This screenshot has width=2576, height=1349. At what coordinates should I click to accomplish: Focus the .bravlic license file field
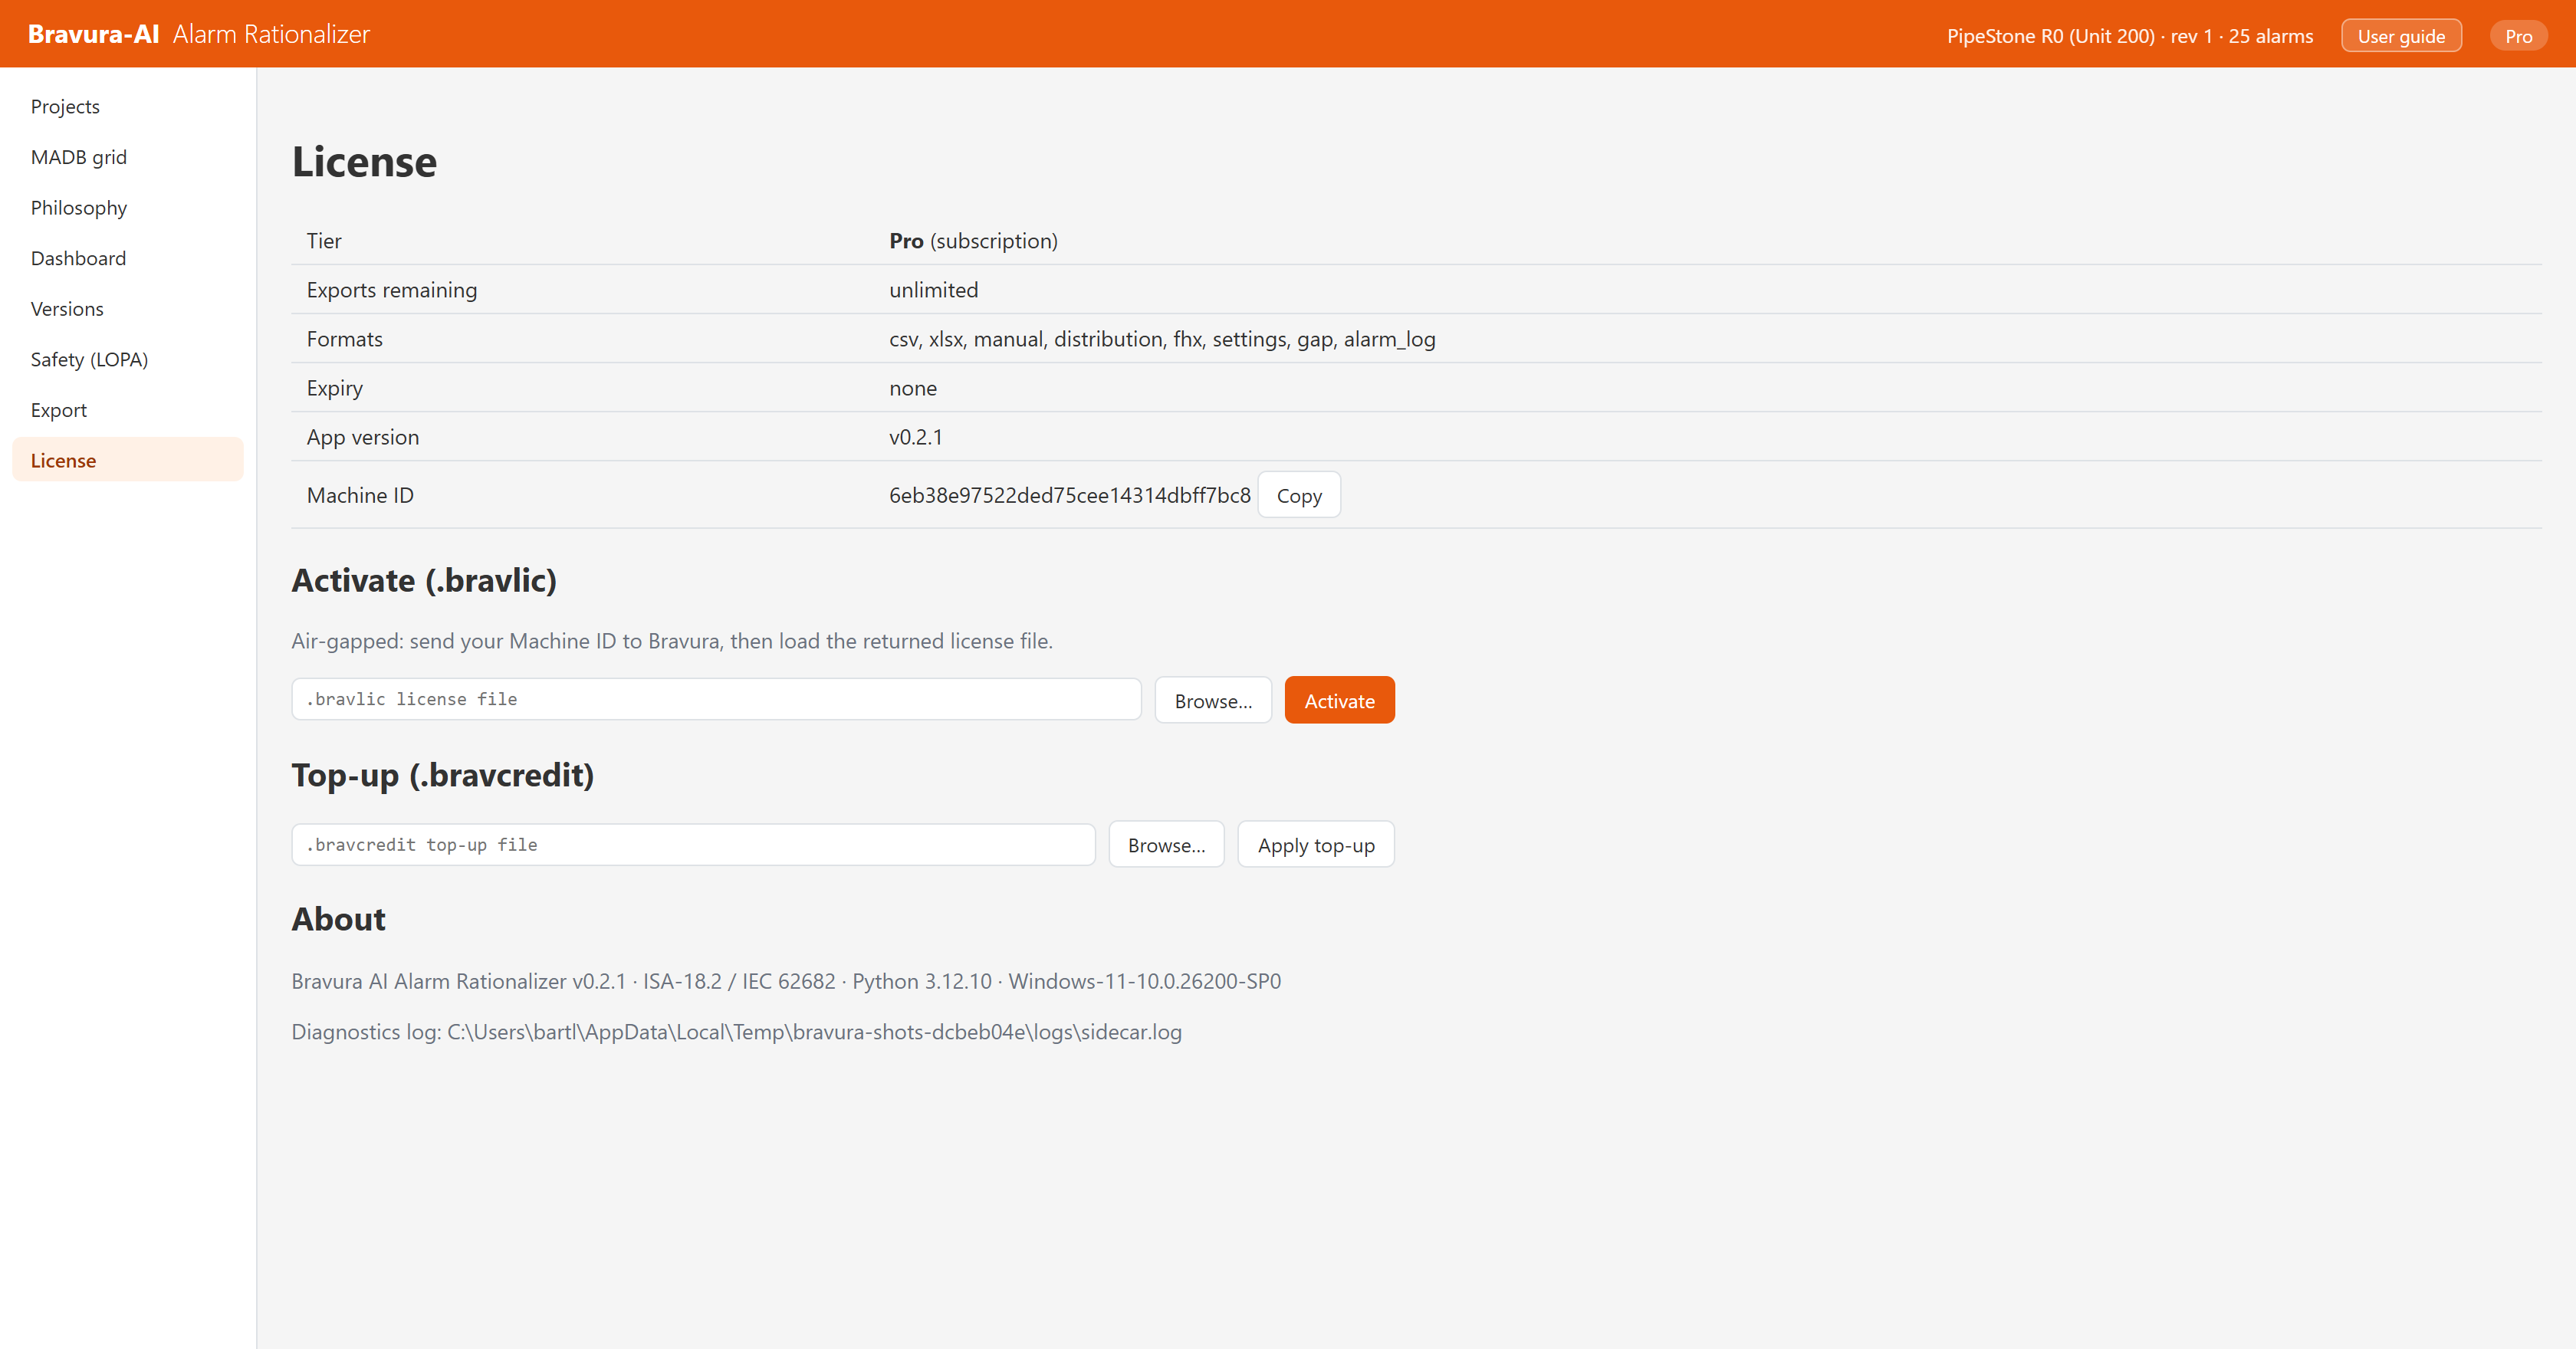coord(716,699)
